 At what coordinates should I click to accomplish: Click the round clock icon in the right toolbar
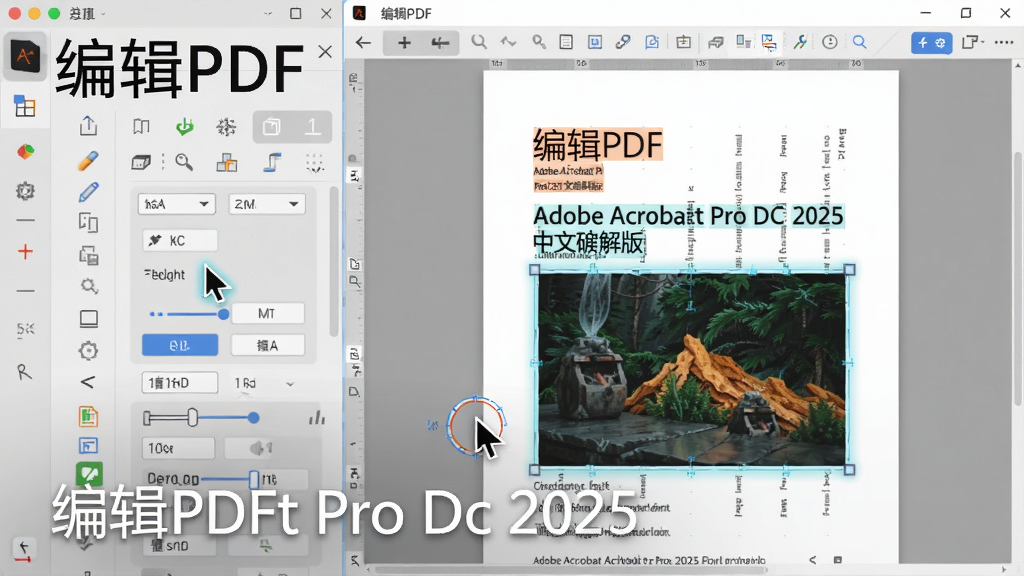point(829,42)
